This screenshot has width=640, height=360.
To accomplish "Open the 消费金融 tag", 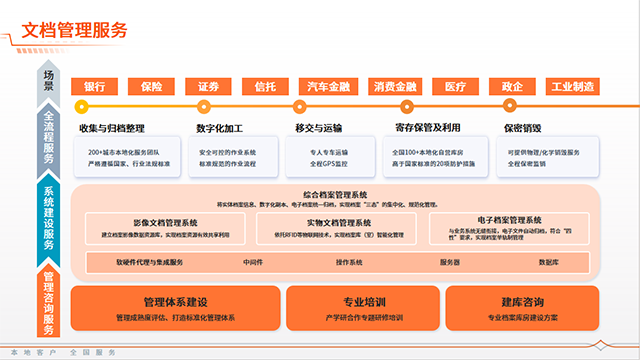I will tap(395, 87).
